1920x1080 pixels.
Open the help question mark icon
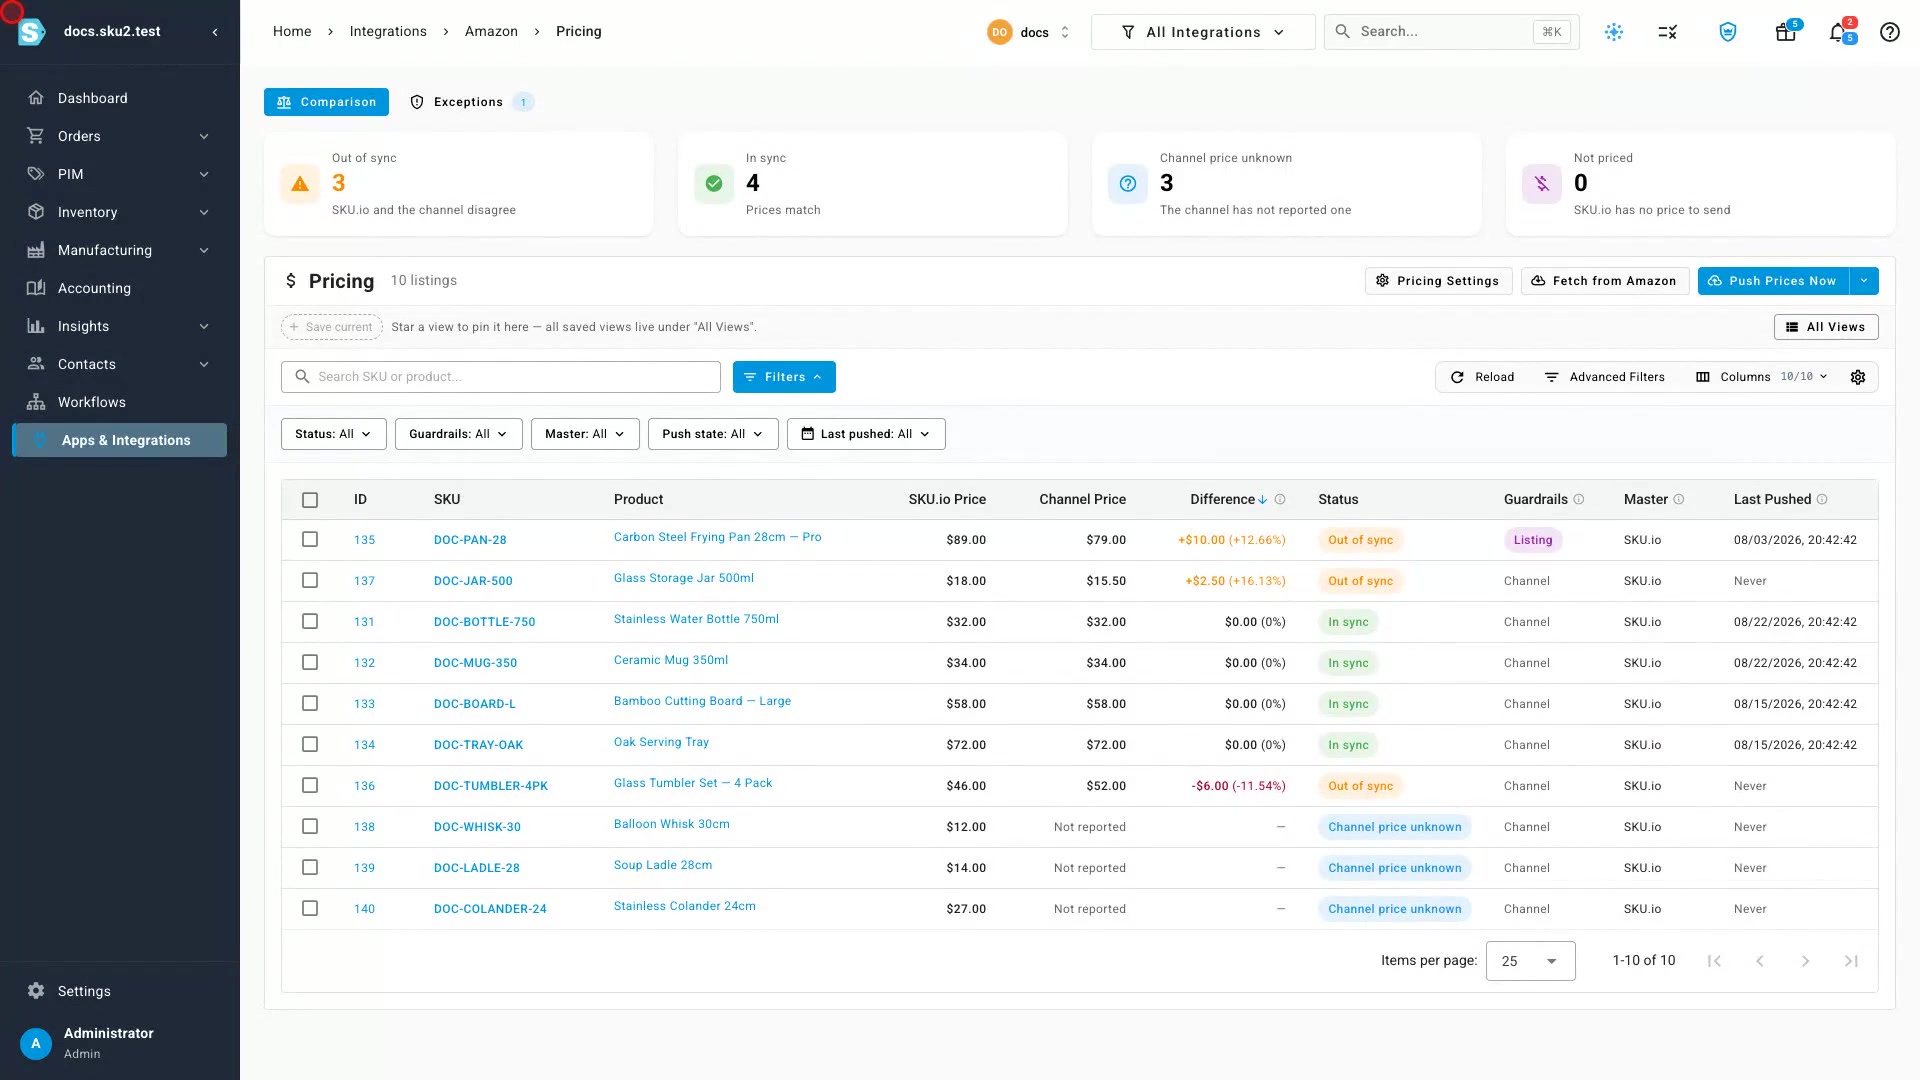[x=1889, y=32]
